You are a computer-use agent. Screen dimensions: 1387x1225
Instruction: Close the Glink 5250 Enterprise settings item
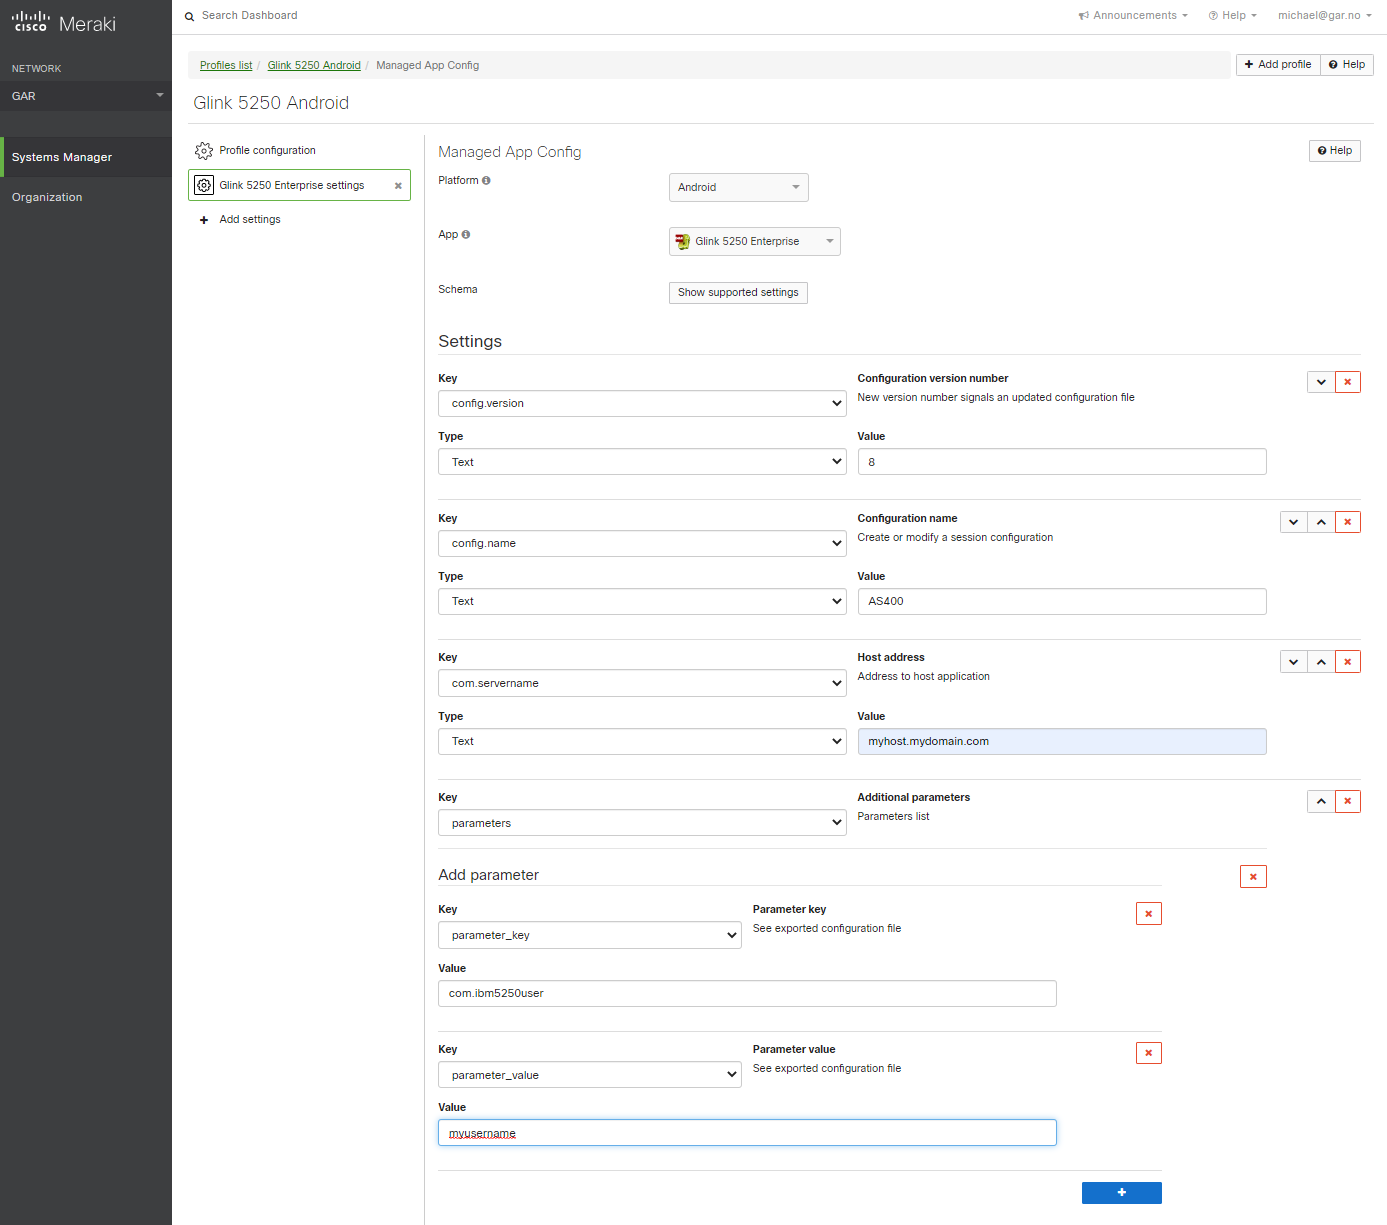pos(398,186)
